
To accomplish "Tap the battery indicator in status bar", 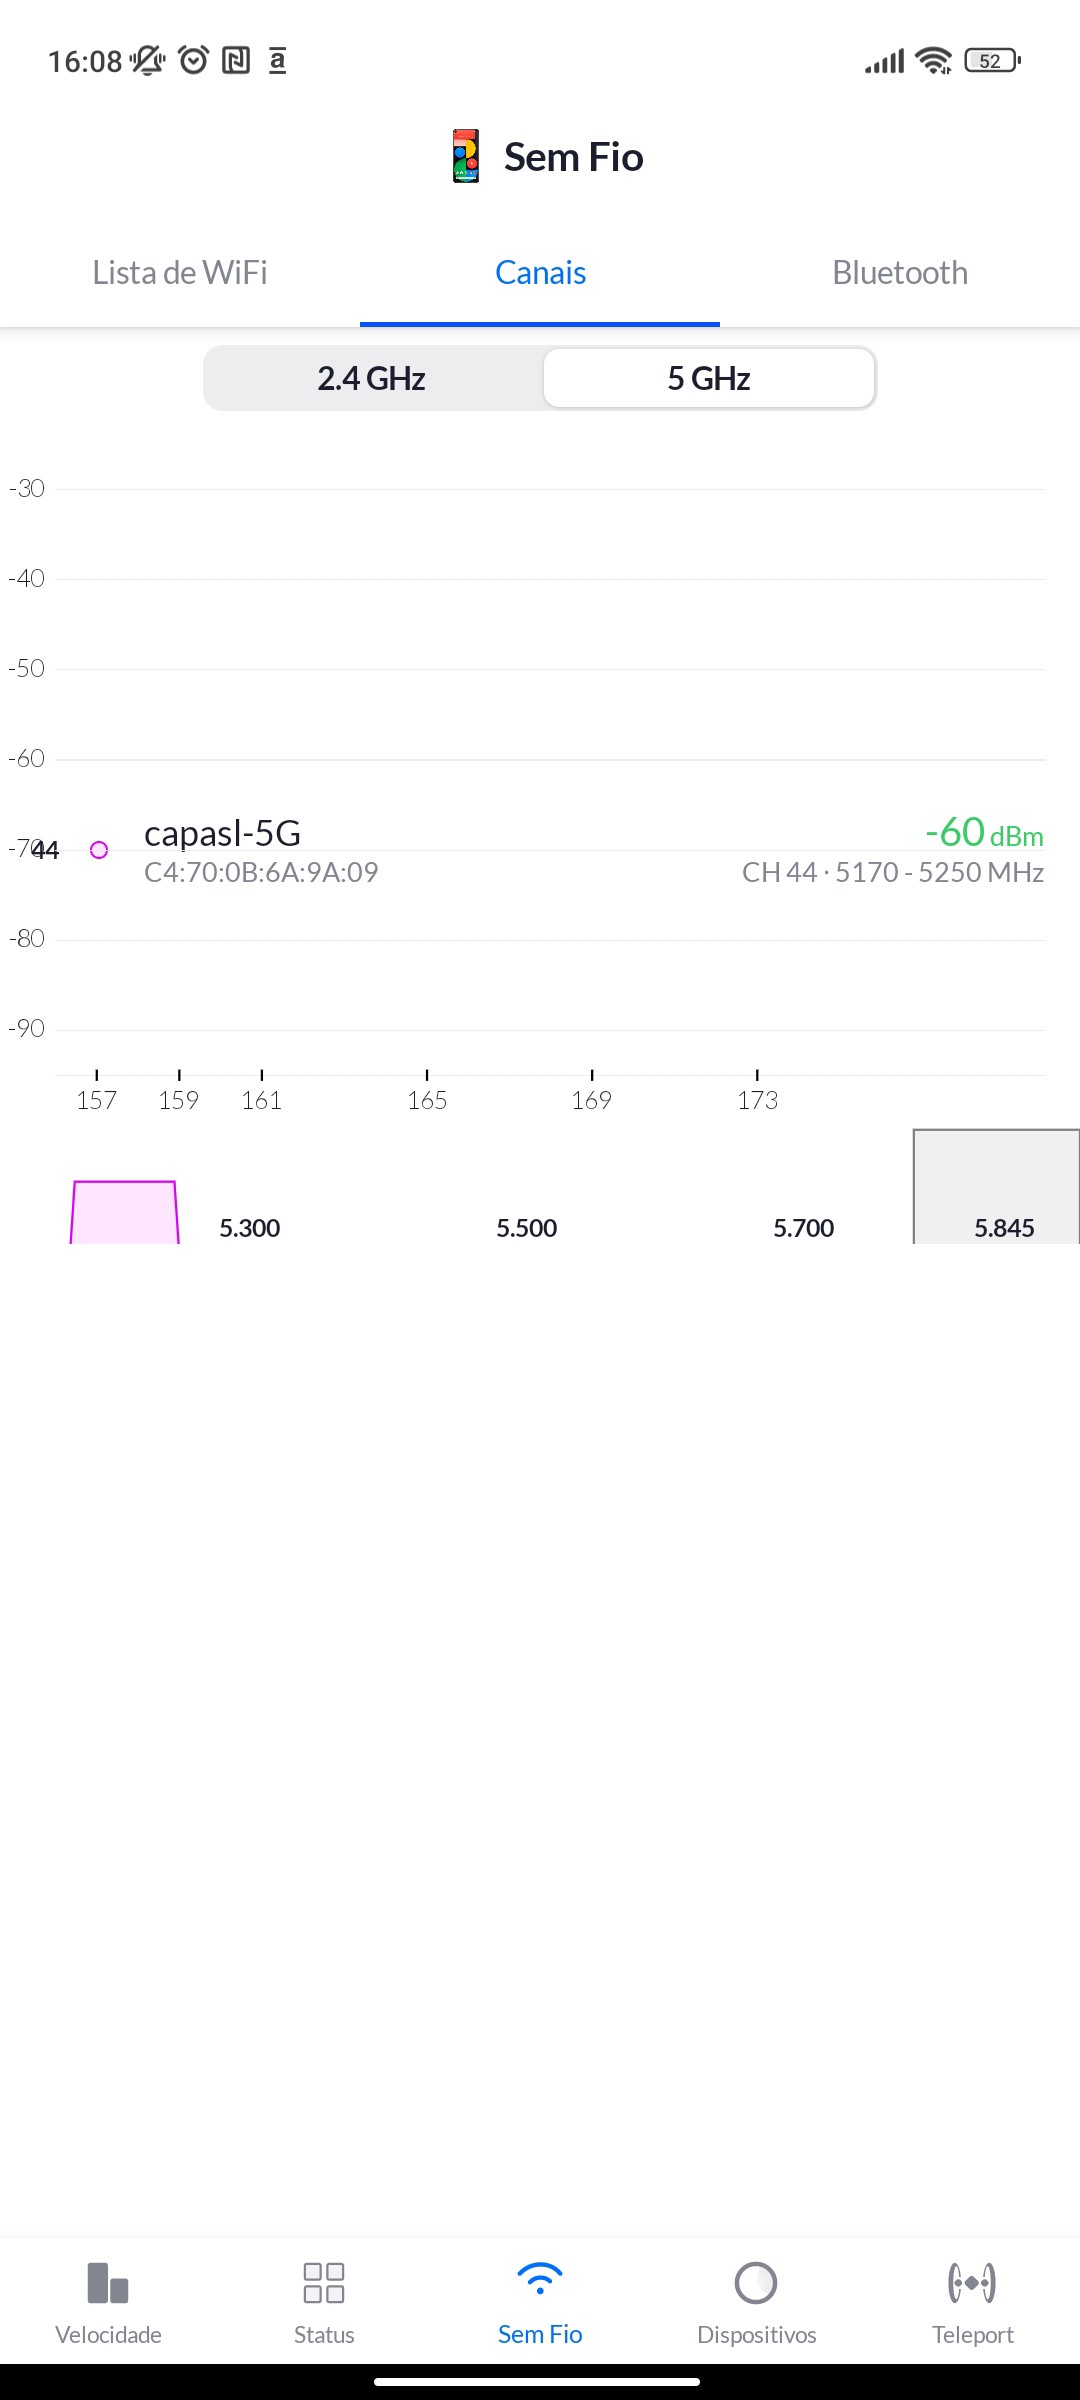I will point(991,61).
